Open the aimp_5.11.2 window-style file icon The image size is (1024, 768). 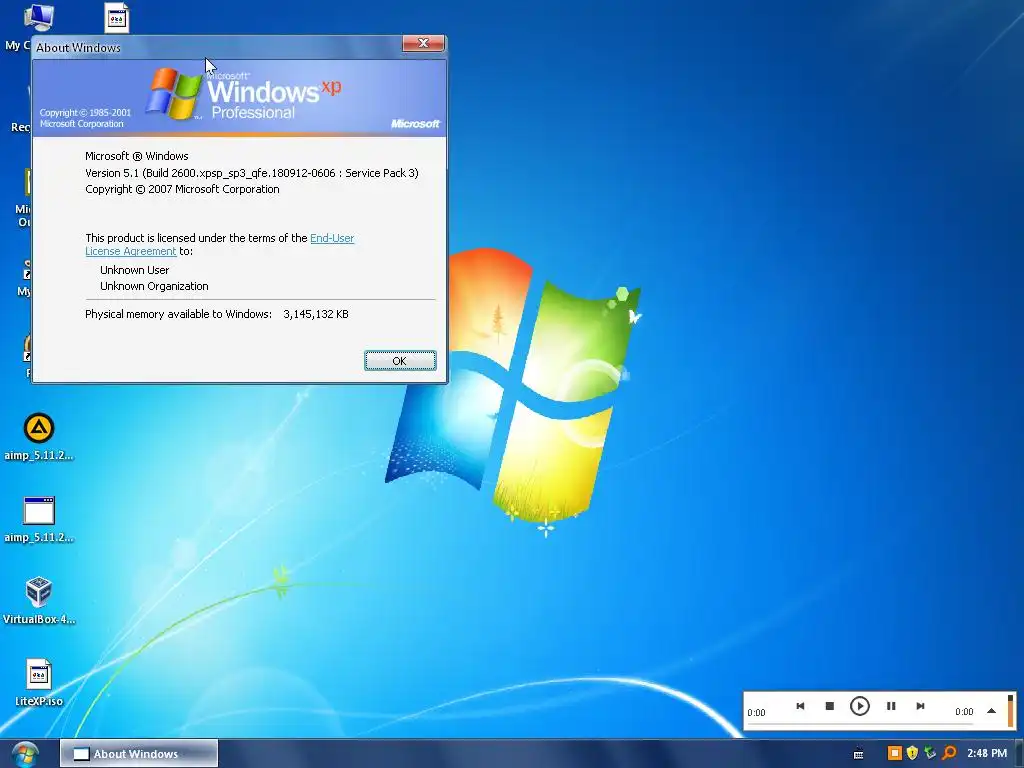pyautogui.click(x=39, y=511)
